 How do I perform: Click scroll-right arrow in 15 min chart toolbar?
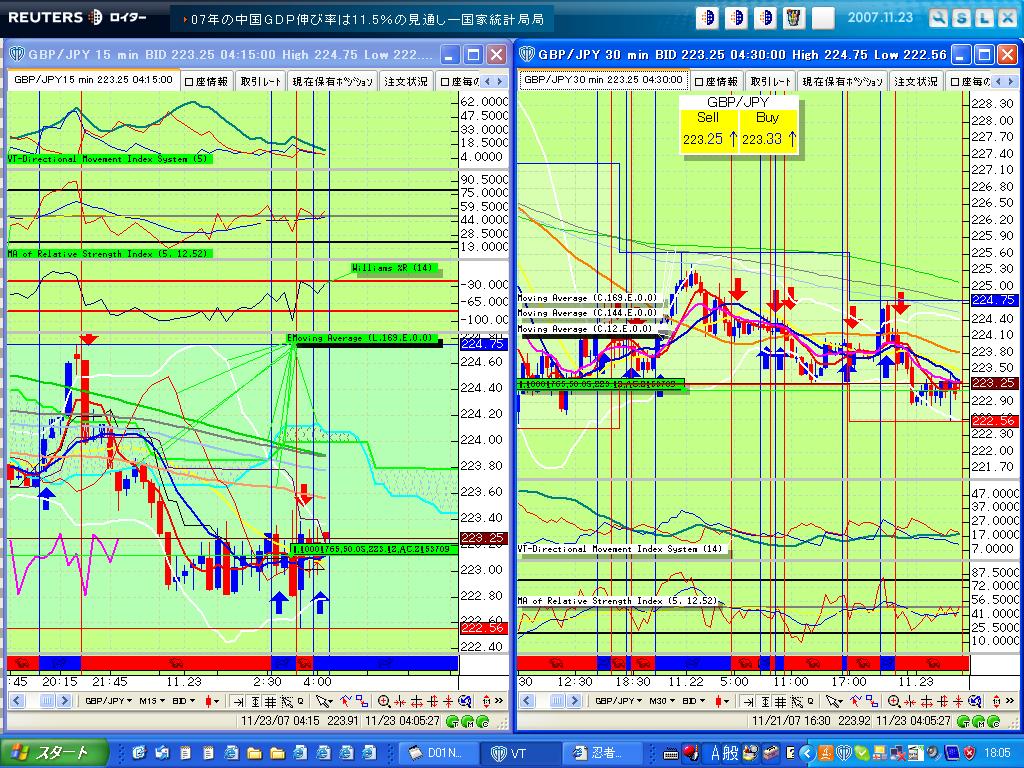[65, 701]
